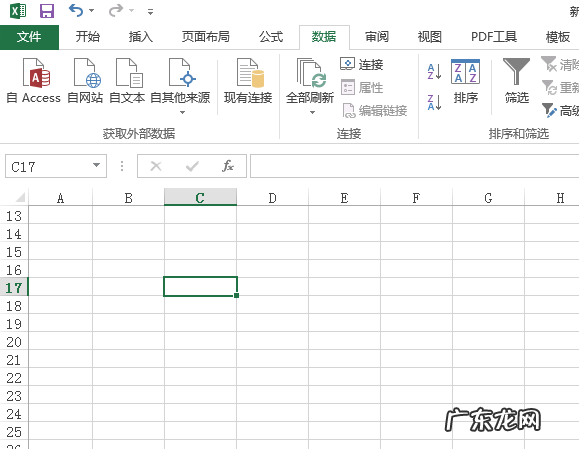Sort ascending A to Z
Image resolution: width=579 pixels, height=449 pixels.
click(x=434, y=71)
